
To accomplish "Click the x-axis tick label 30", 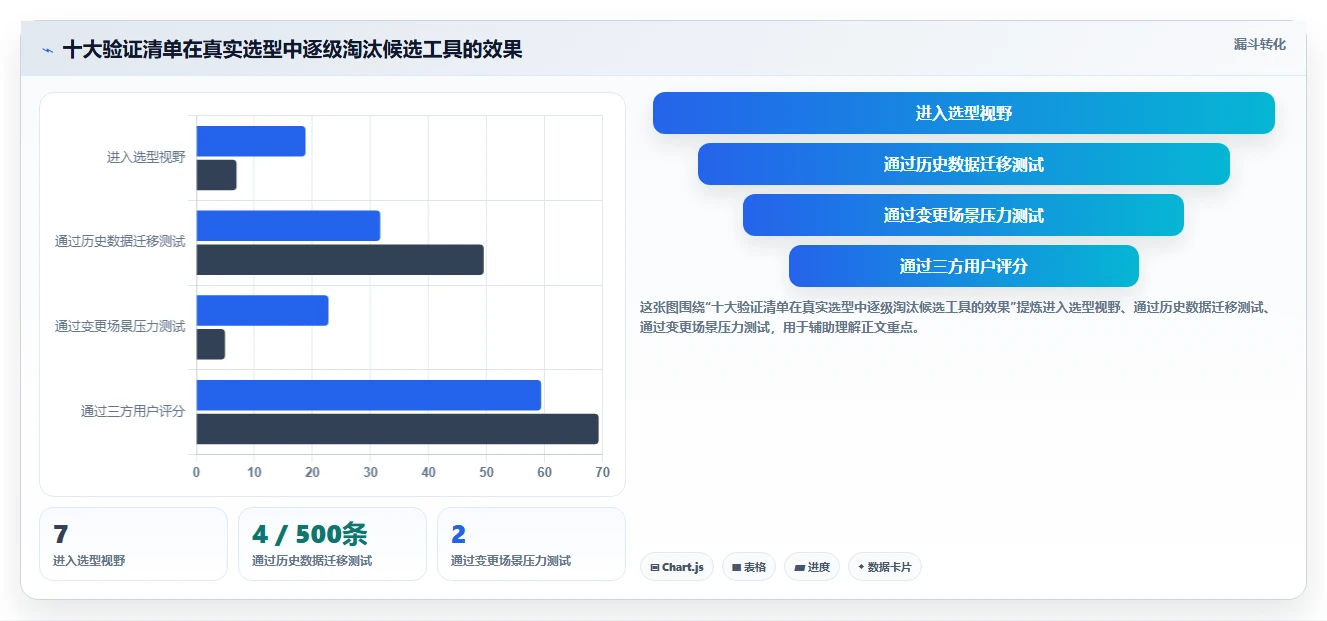I will tap(370, 472).
